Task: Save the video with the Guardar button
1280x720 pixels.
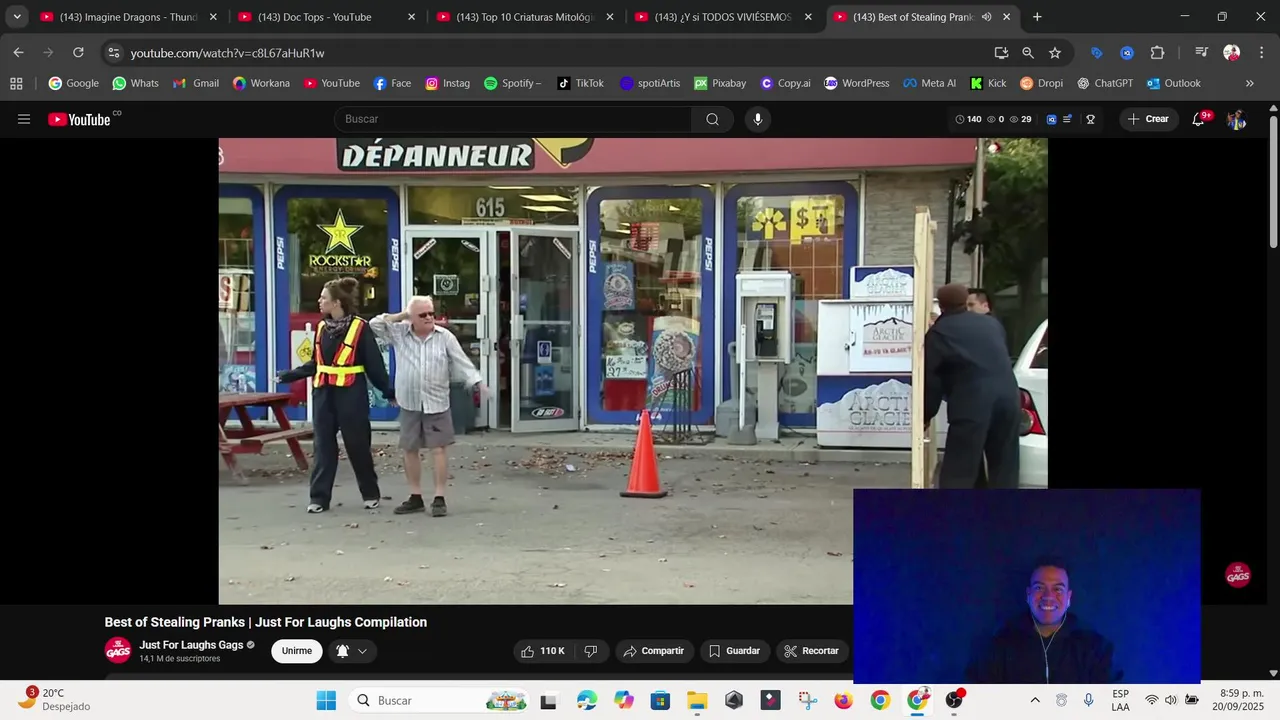Action: tap(734, 651)
